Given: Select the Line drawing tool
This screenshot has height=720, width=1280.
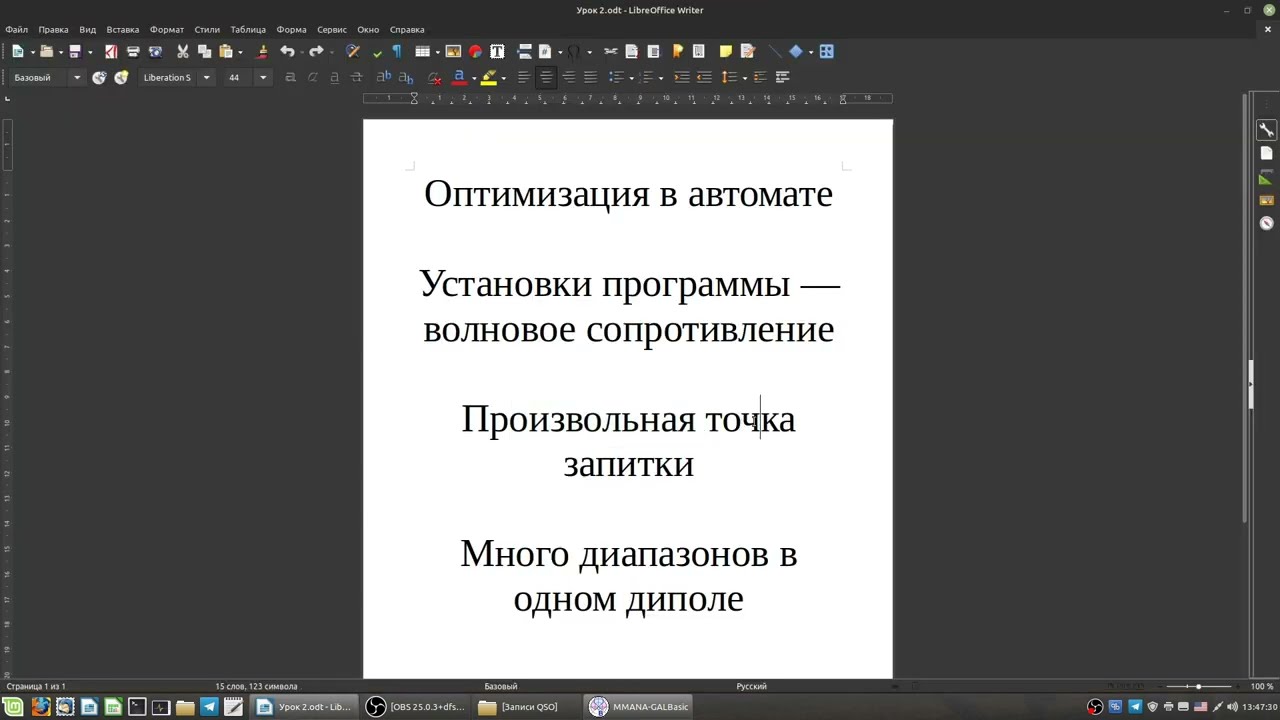Looking at the screenshot, I should (775, 51).
